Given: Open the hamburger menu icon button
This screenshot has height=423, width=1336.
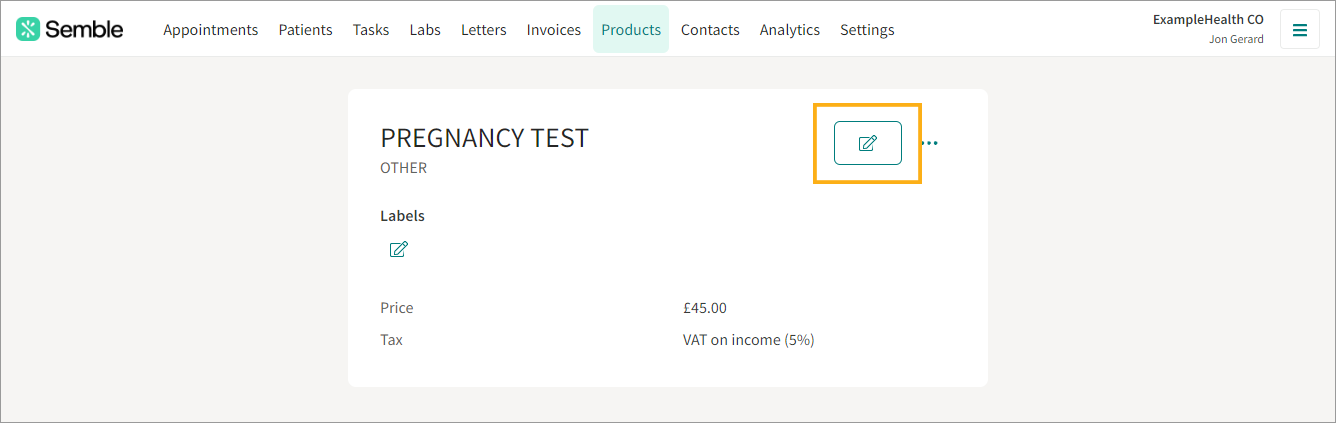Looking at the screenshot, I should tap(1300, 29).
